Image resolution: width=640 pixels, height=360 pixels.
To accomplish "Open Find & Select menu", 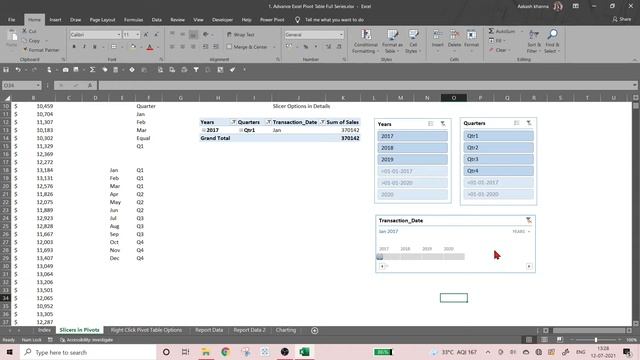I will [x=552, y=41].
